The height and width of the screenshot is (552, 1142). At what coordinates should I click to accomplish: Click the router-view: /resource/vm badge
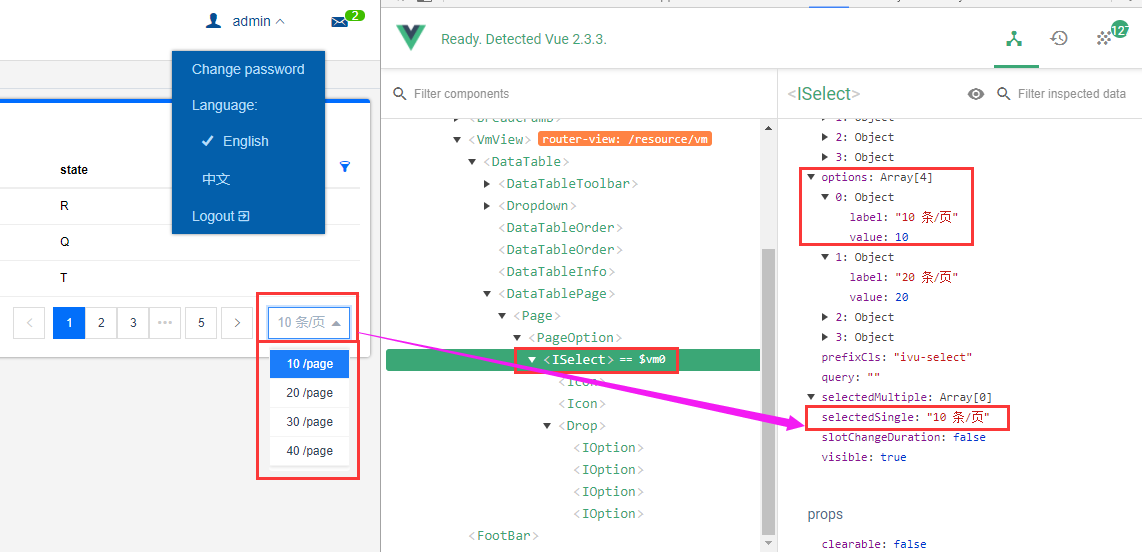point(624,139)
